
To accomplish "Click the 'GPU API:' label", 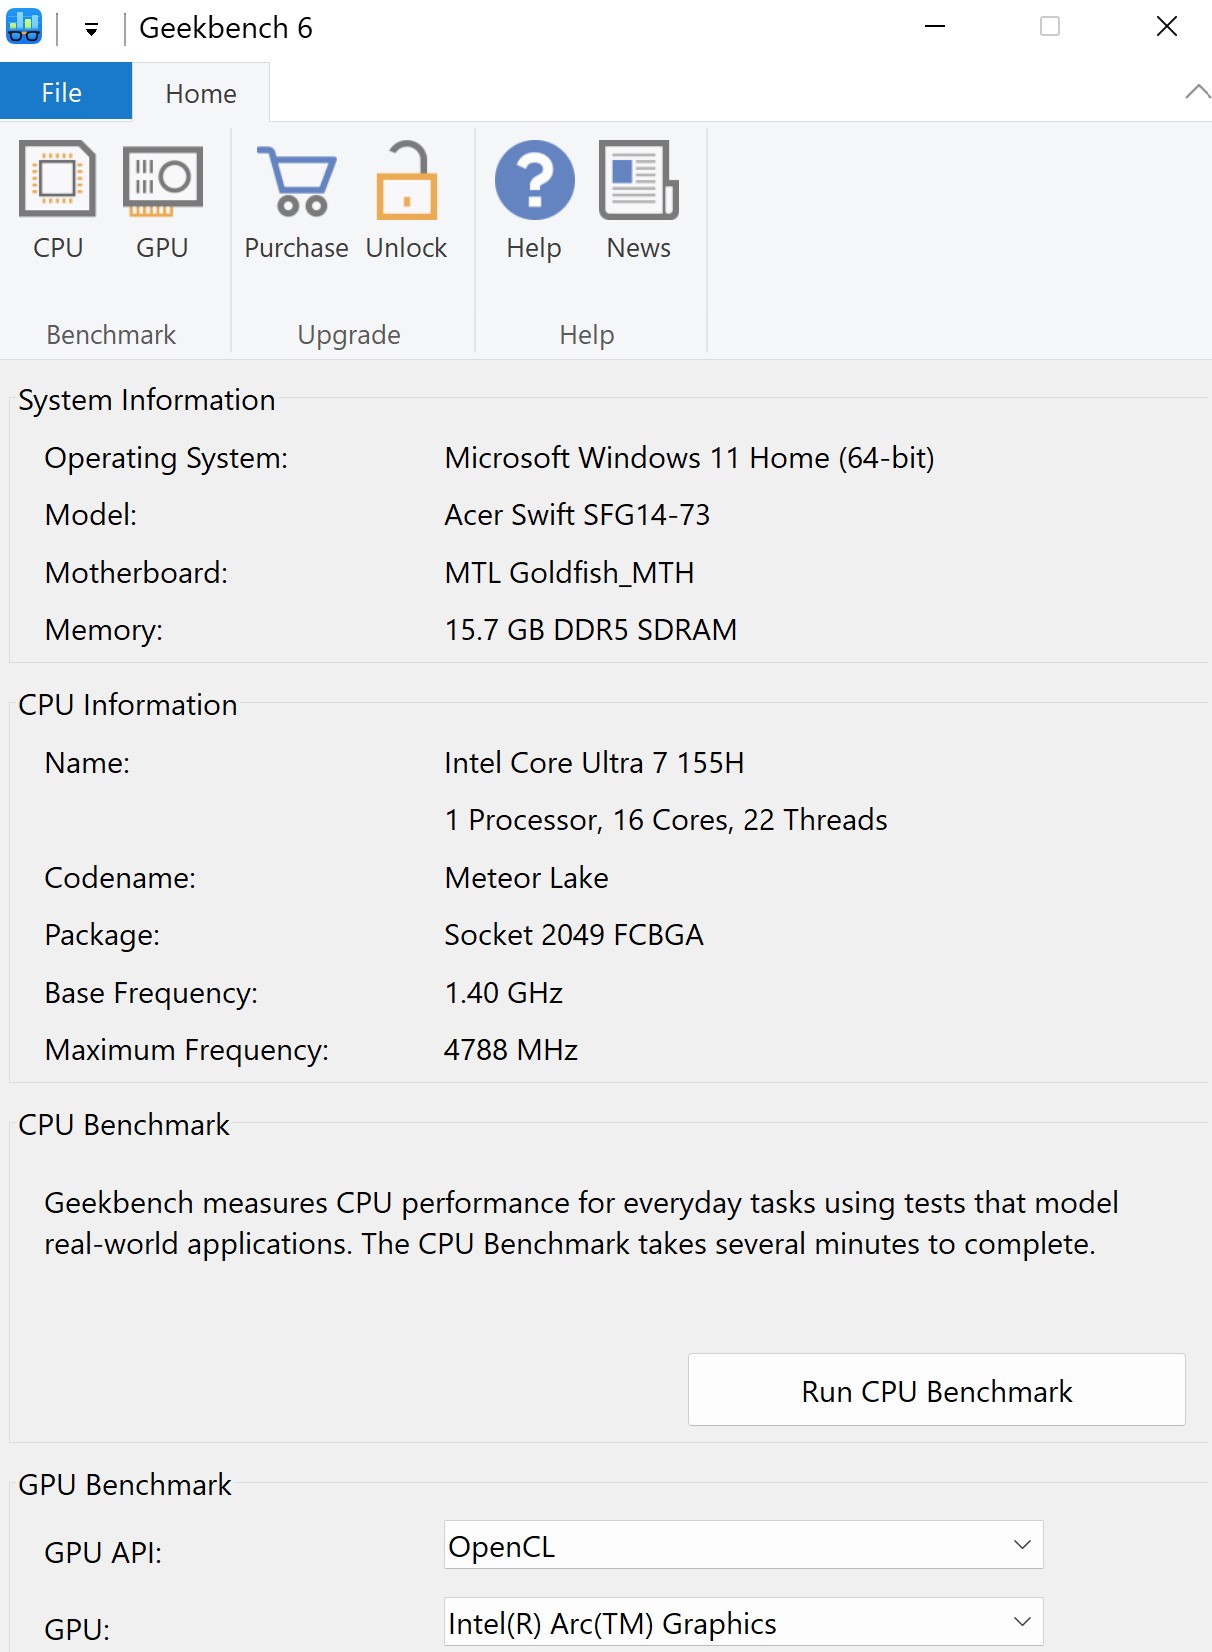I will 103,1553.
